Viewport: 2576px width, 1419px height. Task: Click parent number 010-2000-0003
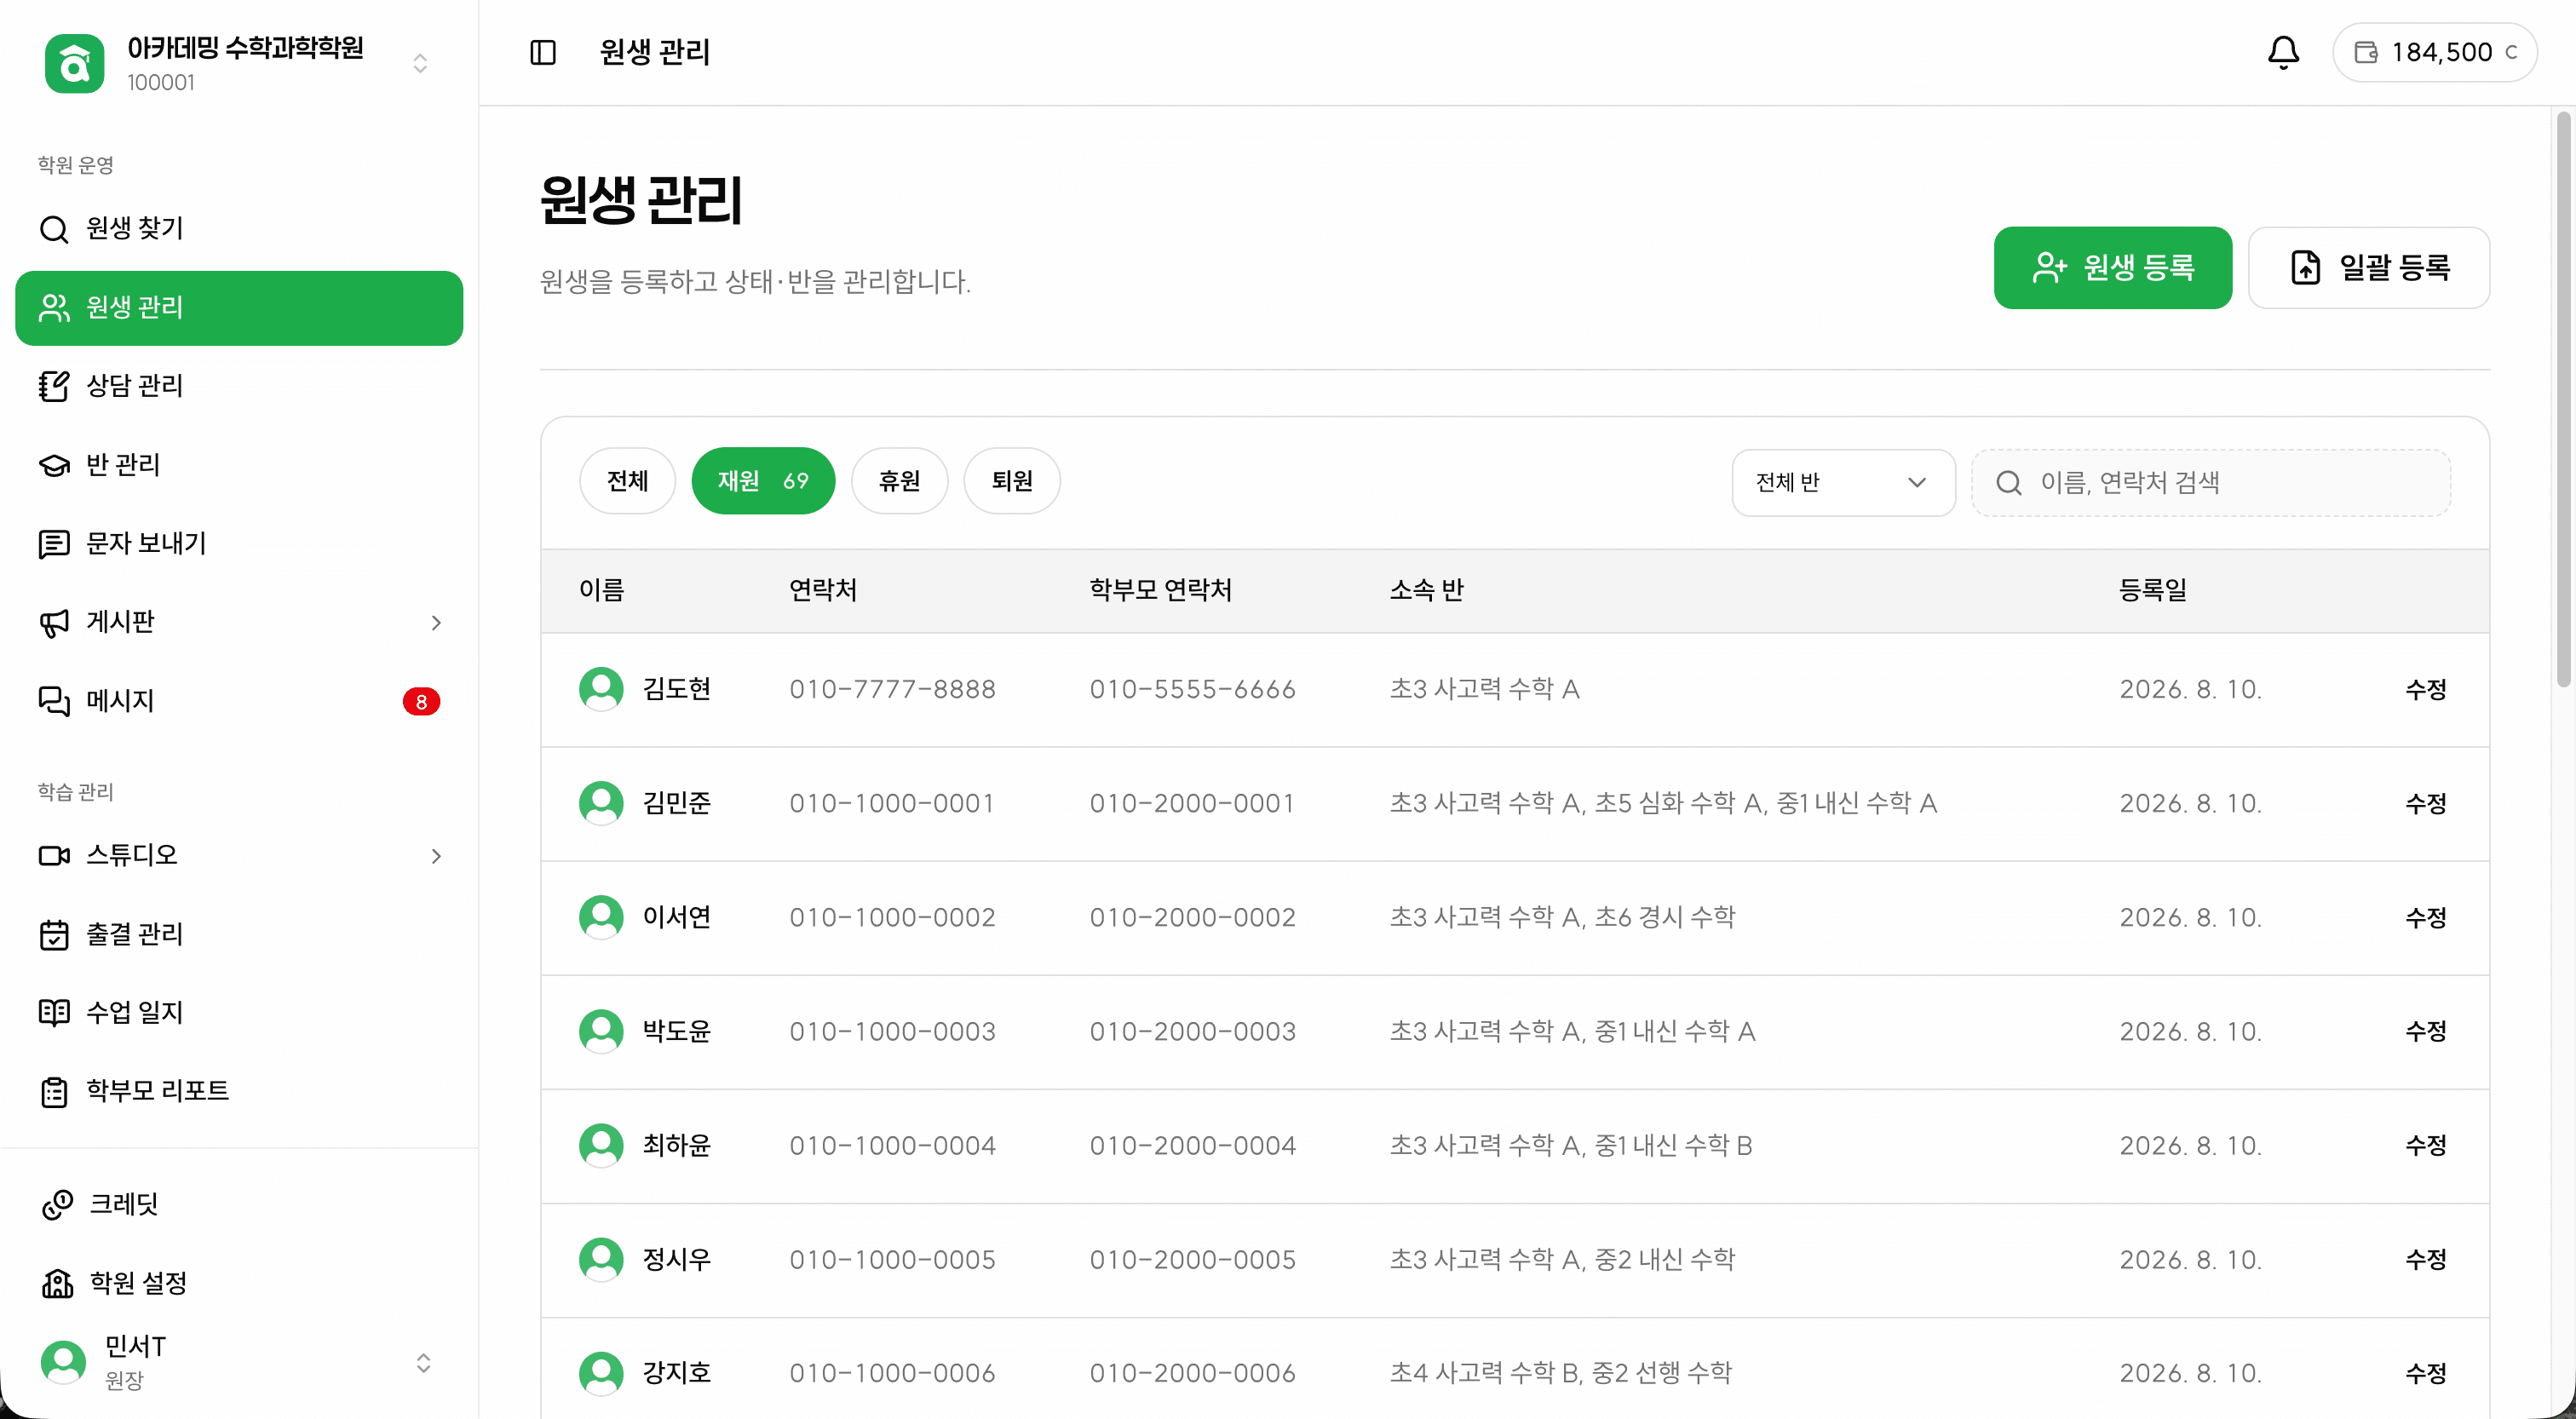tap(1193, 1032)
